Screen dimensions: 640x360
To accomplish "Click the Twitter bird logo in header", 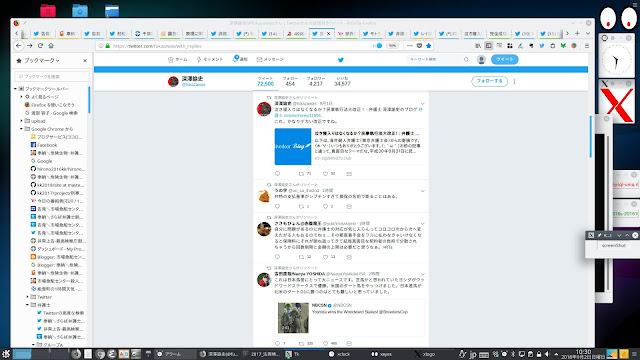I will coord(341,60).
